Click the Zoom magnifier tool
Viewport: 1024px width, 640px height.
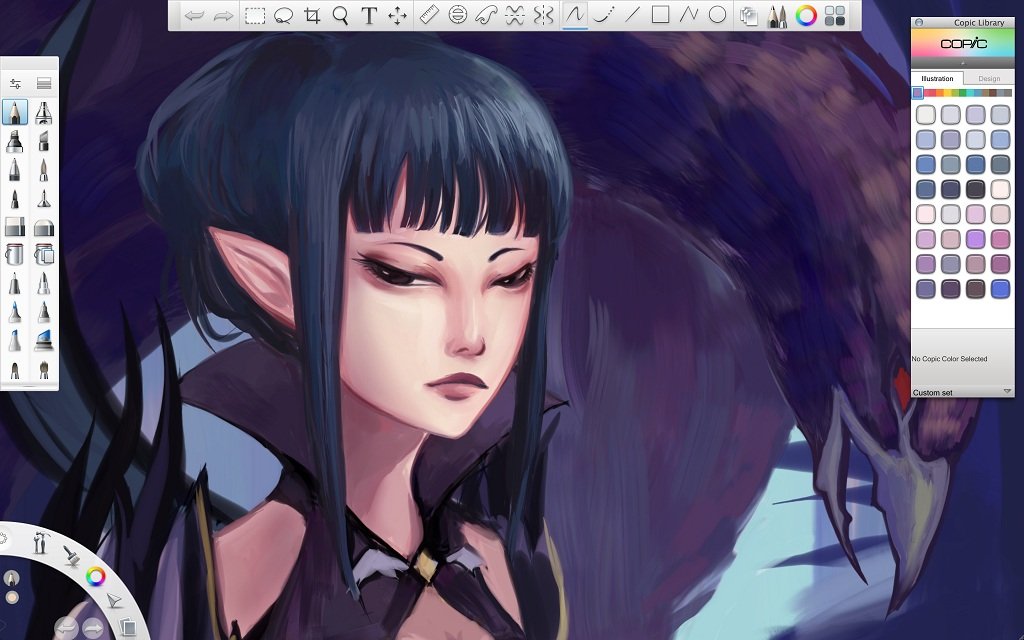(340, 16)
